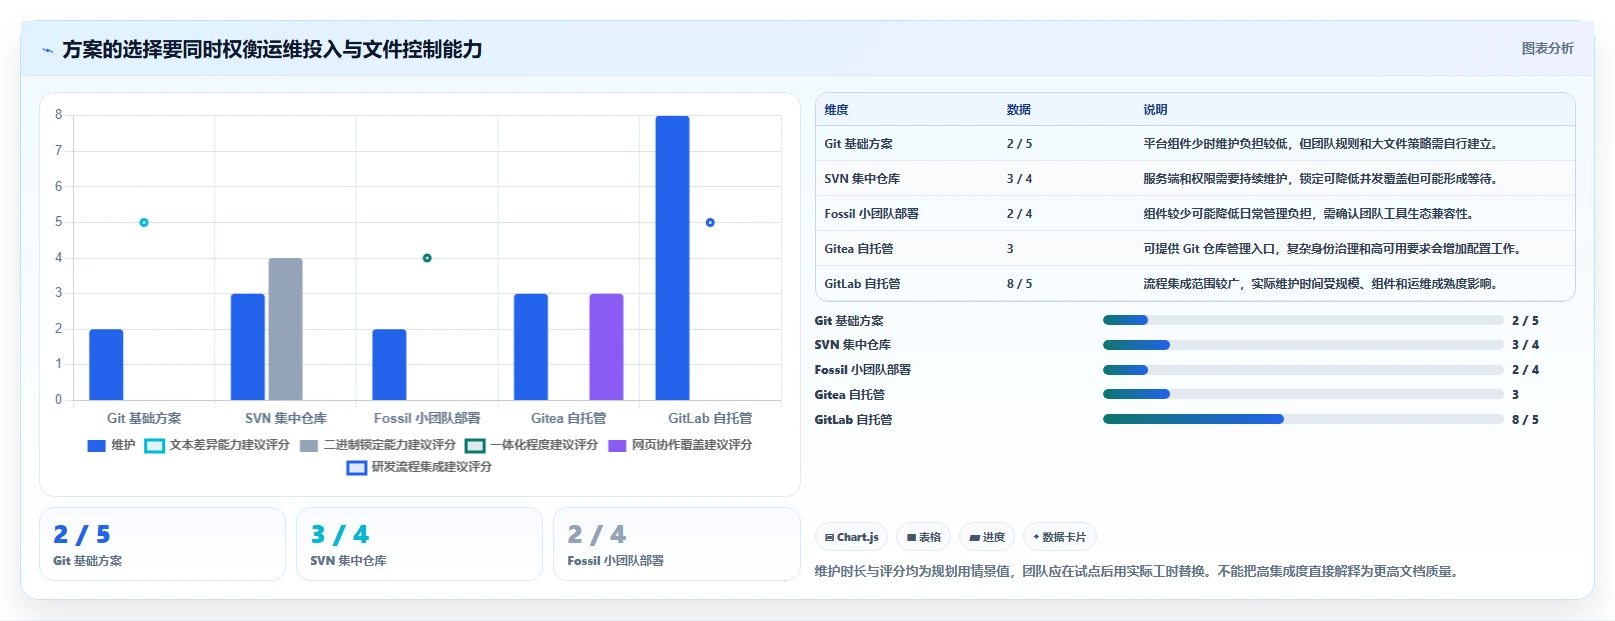Image resolution: width=1615 pixels, height=621 pixels.
Task: Click the description starting 服务端和权限需要持续维护
Action: tap(1321, 179)
